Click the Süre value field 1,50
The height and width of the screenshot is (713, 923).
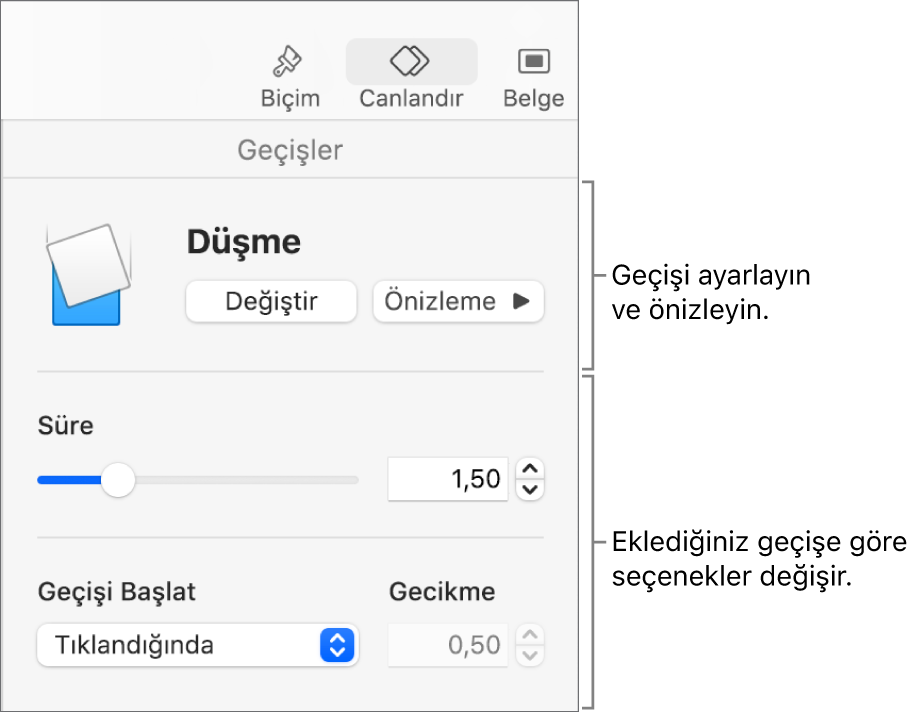[447, 479]
